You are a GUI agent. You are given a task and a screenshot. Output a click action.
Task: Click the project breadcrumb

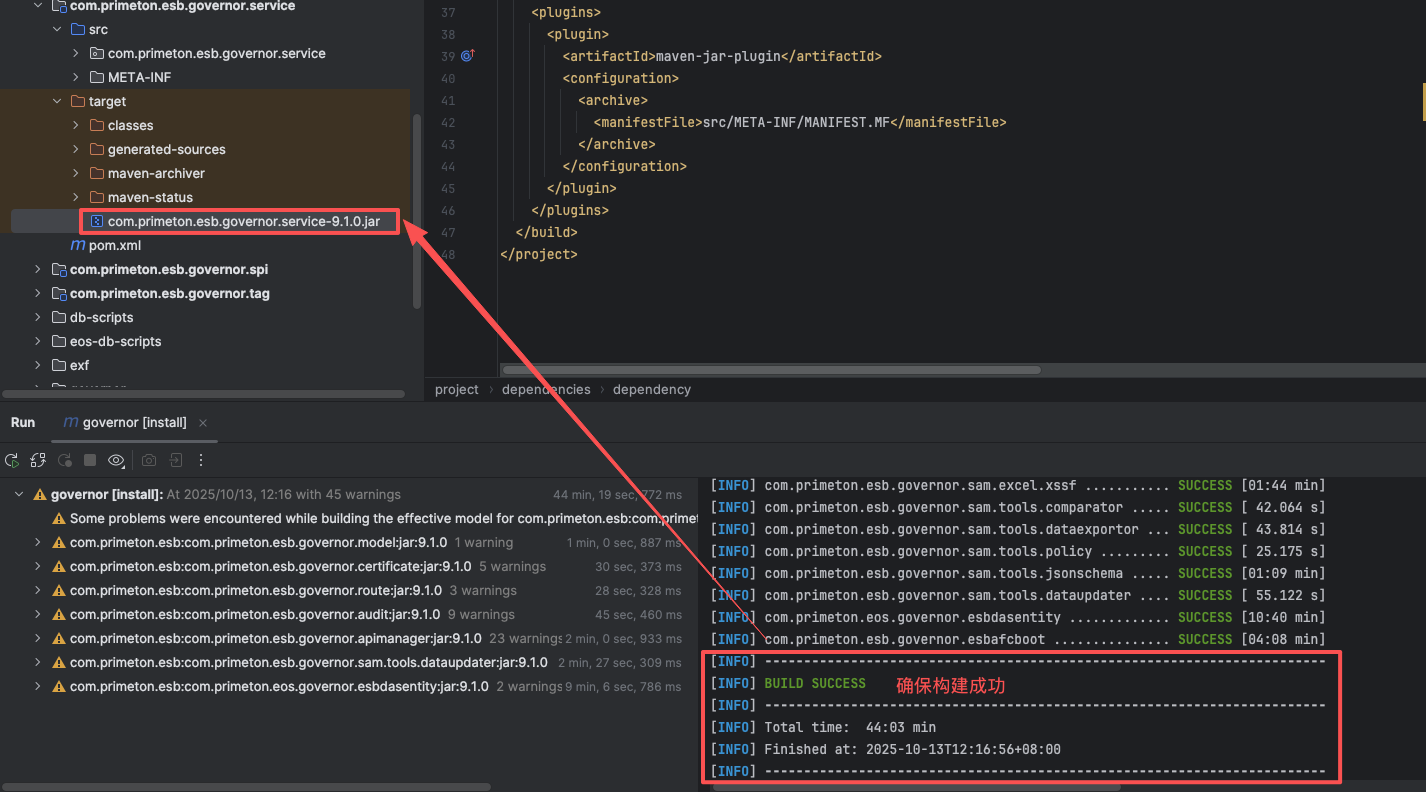pos(456,389)
